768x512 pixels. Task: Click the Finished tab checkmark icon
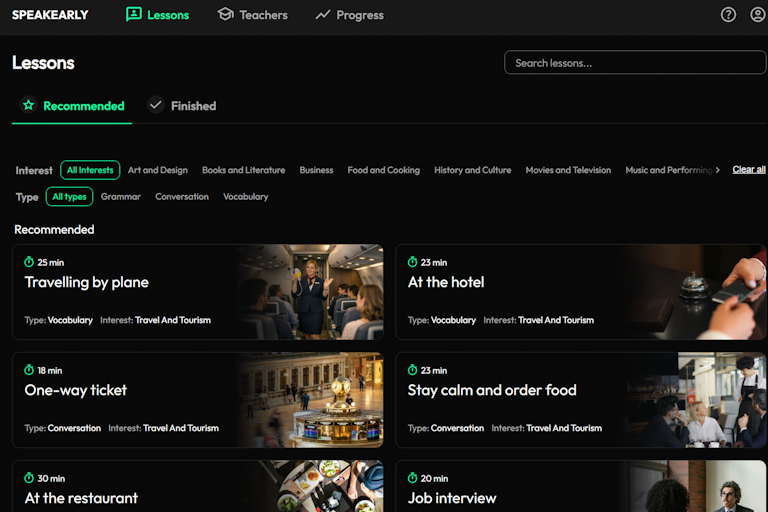pyautogui.click(x=156, y=105)
